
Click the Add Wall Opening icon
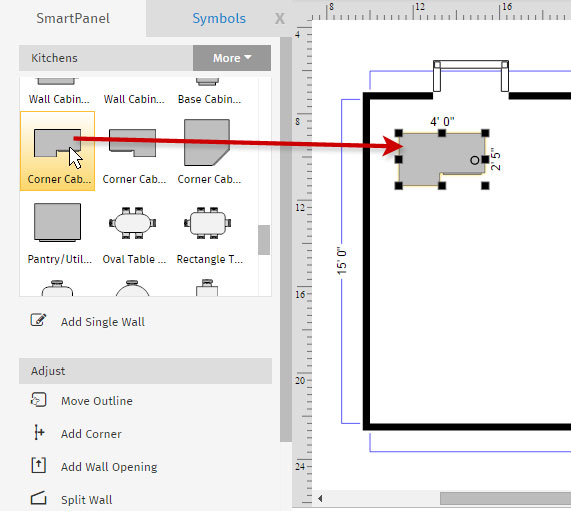38,465
